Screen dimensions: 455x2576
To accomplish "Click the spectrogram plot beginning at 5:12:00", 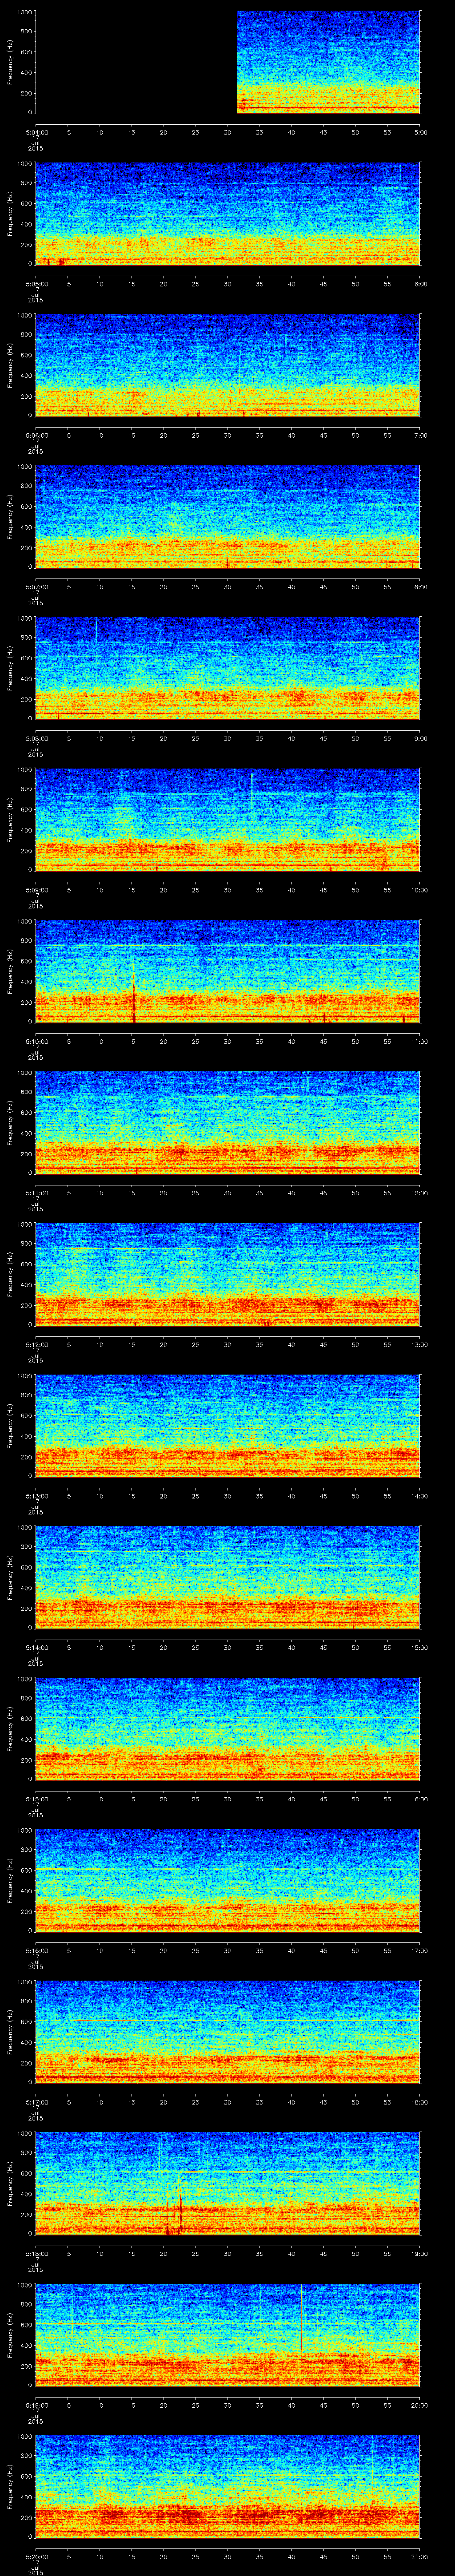I will coord(228,1274).
